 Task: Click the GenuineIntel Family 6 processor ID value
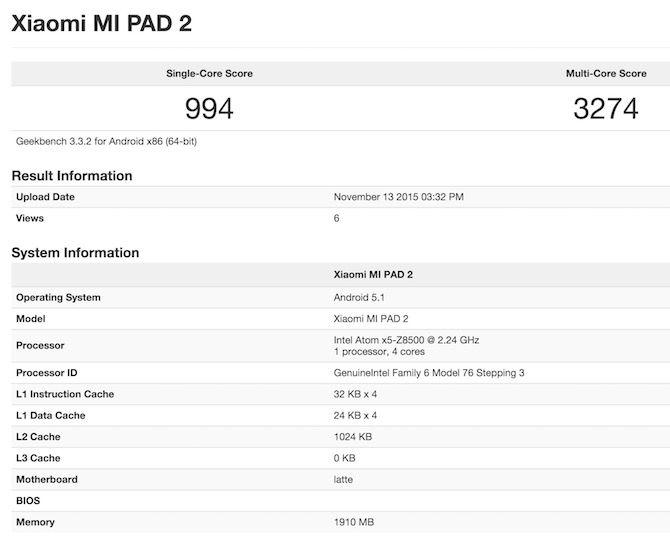[x=429, y=373]
